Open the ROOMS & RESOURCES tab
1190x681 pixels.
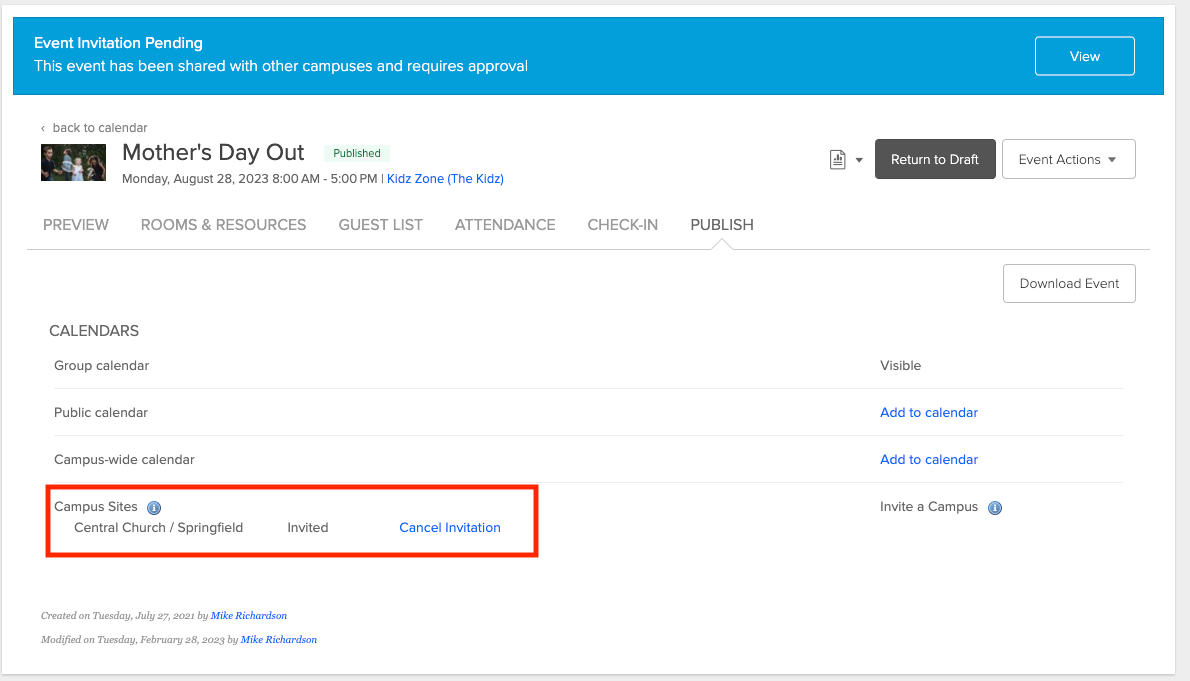[223, 225]
